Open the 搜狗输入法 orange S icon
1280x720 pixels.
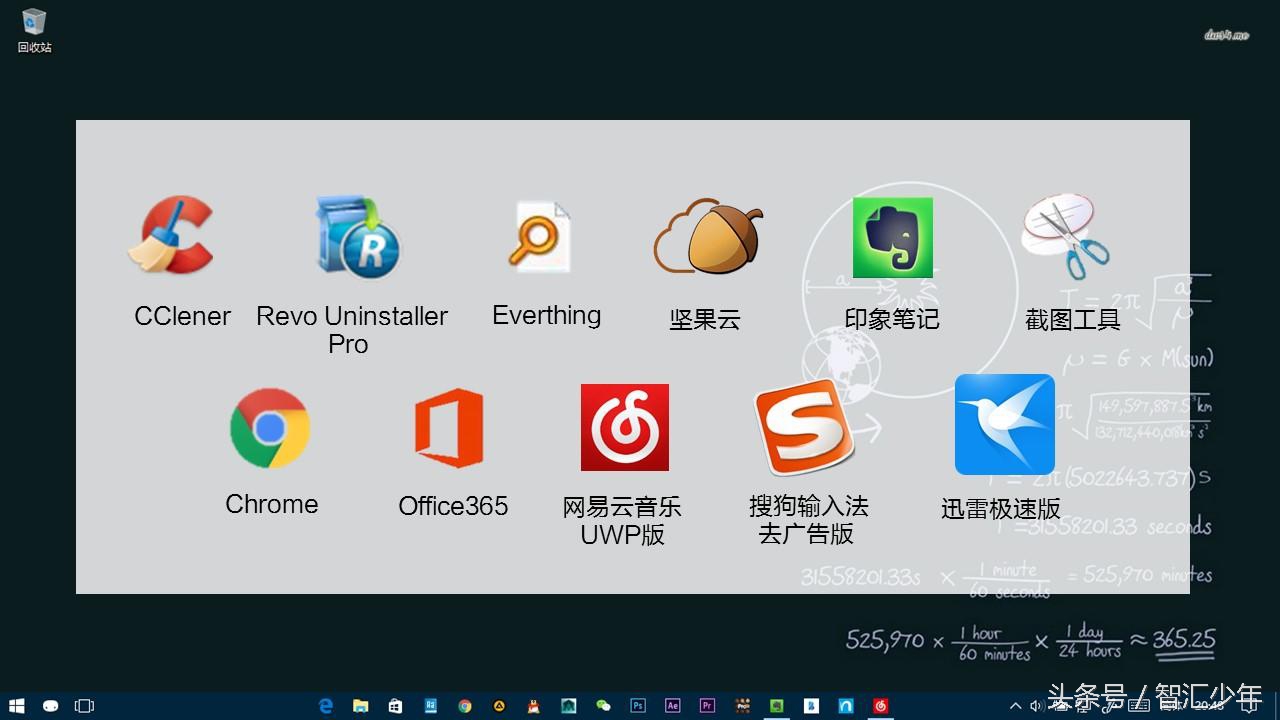[x=804, y=426]
